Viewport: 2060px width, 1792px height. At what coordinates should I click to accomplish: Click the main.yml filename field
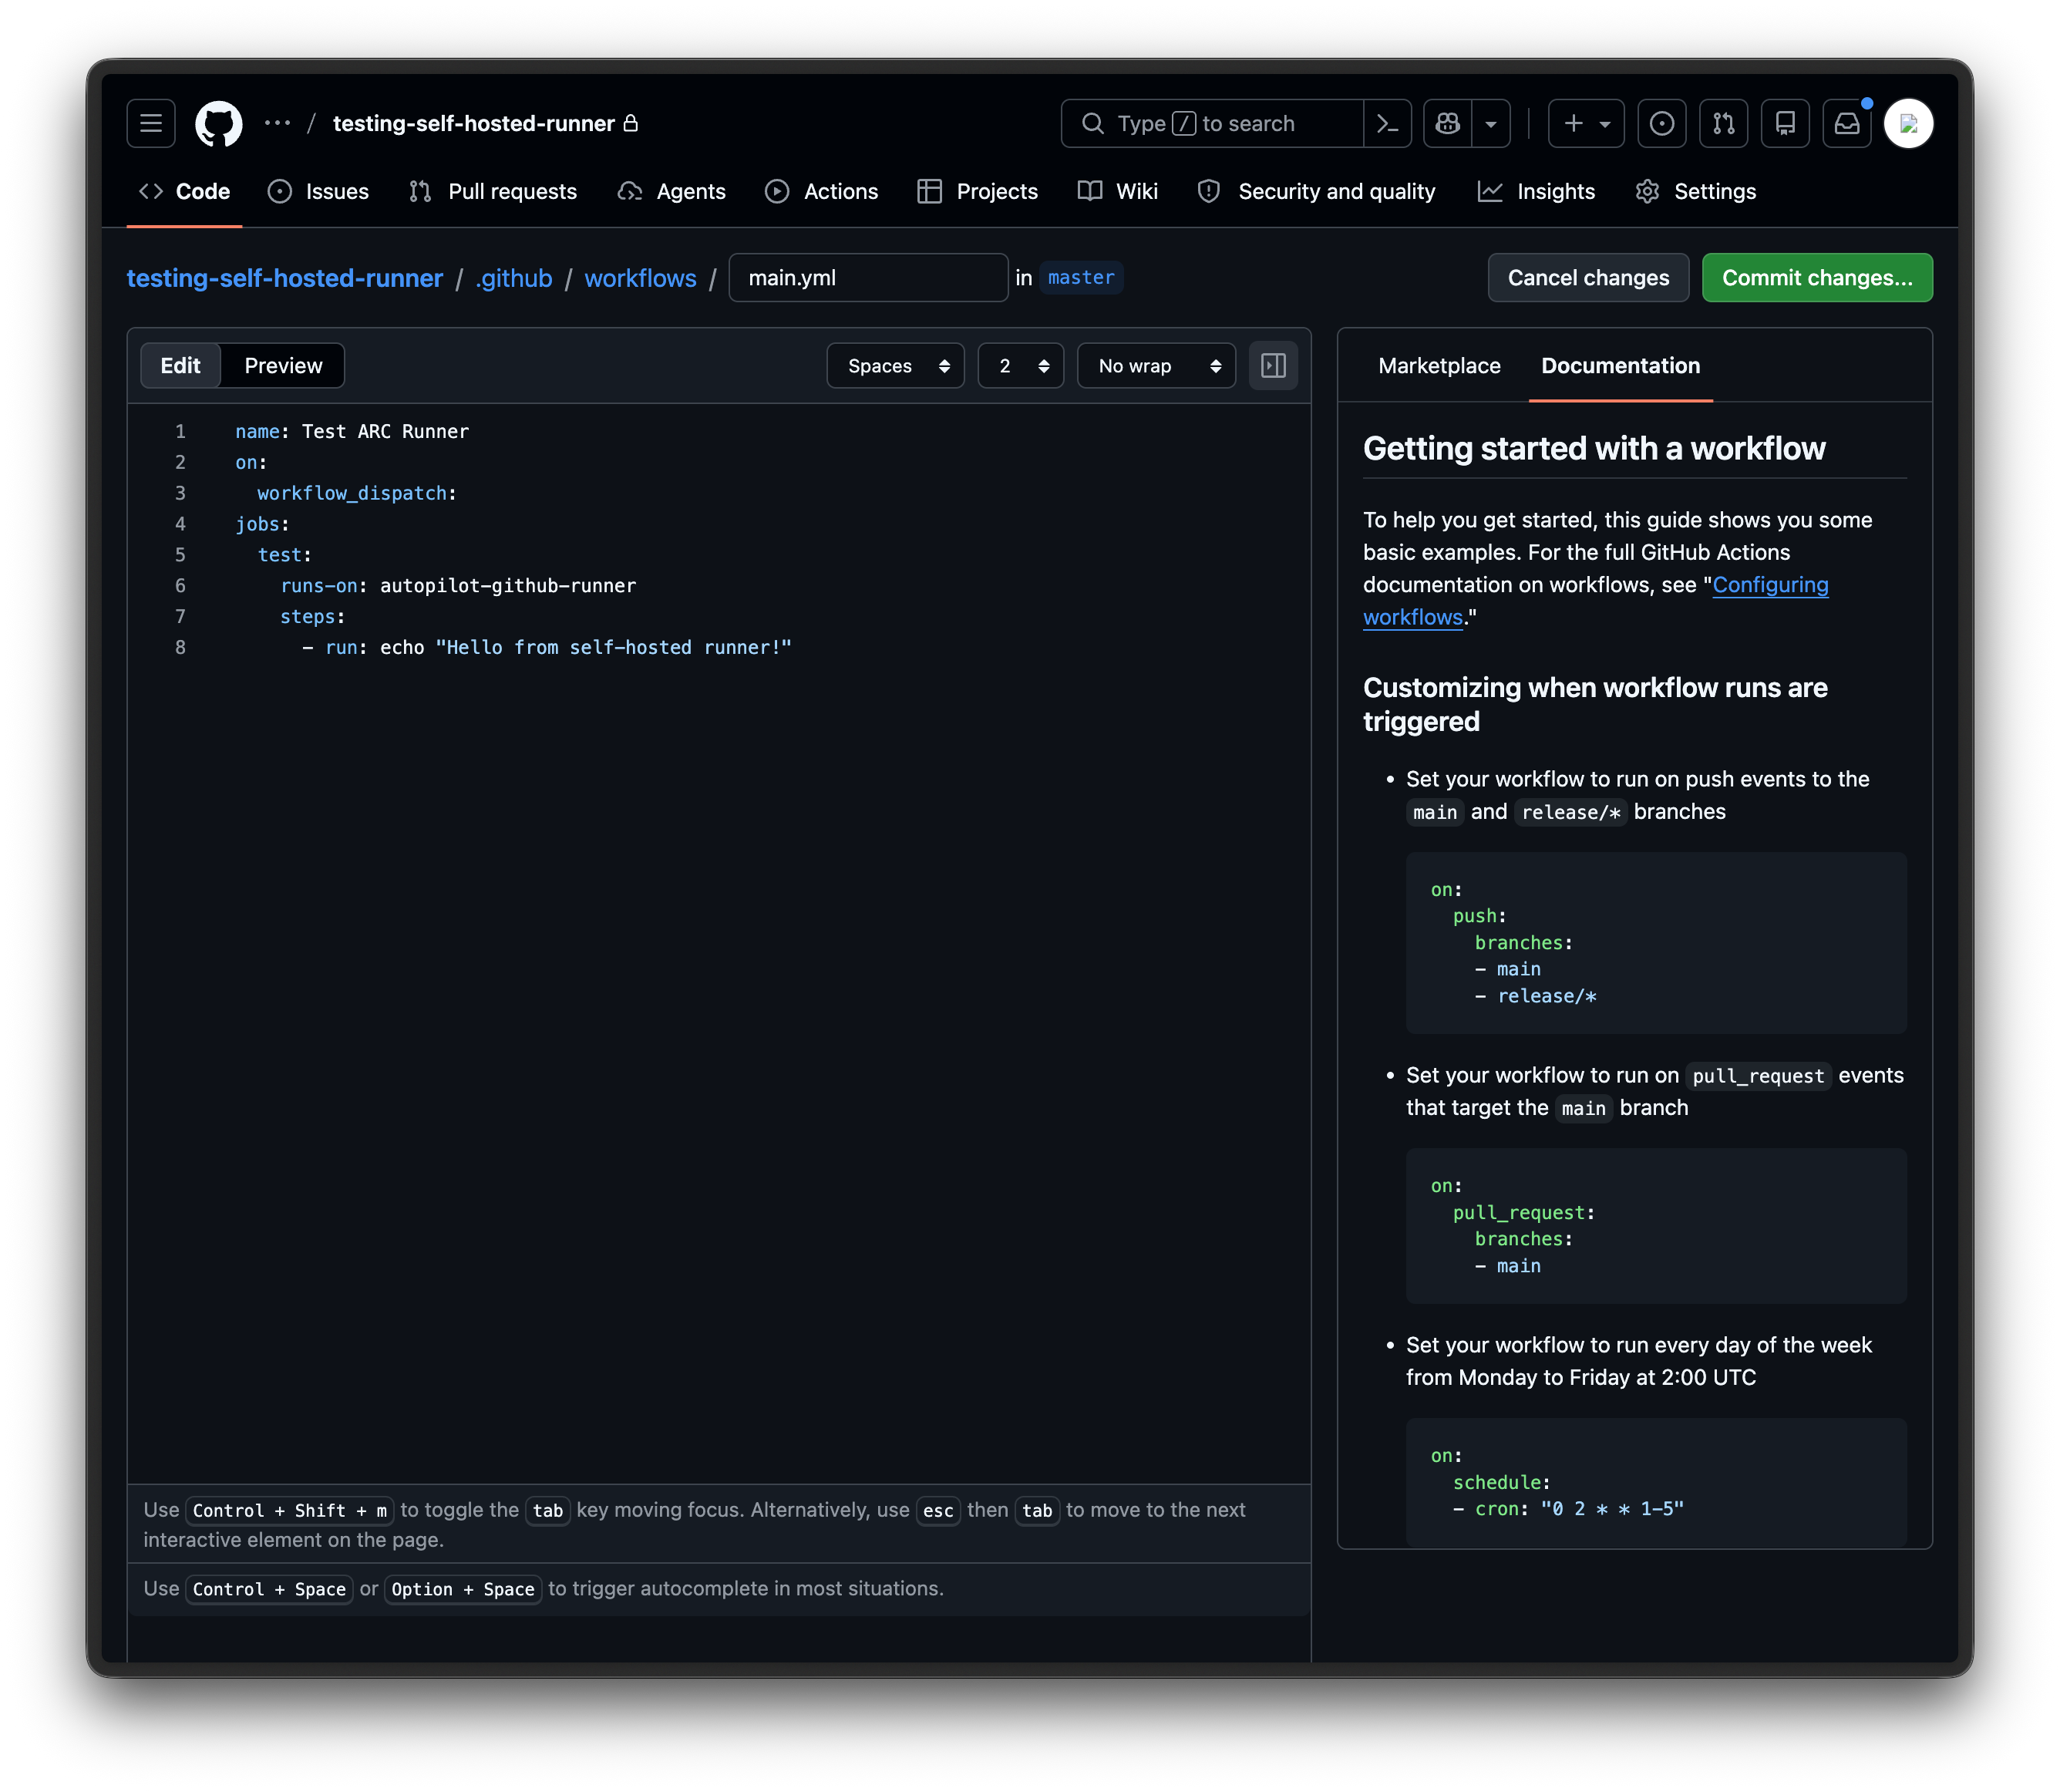[x=868, y=278]
